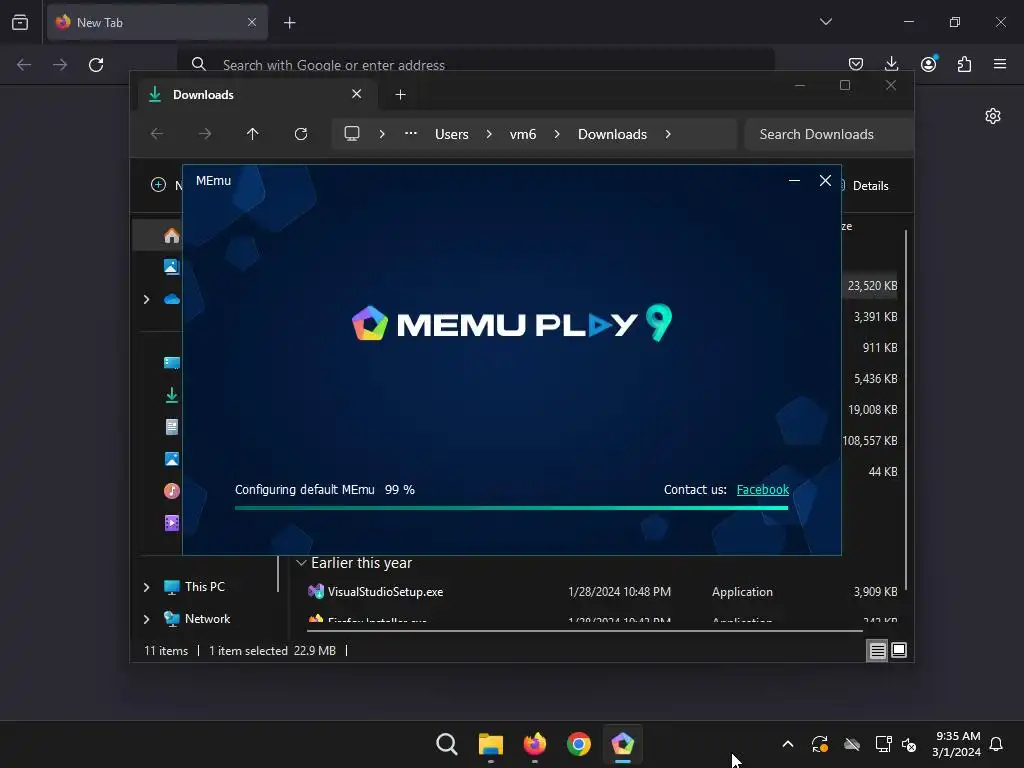The height and width of the screenshot is (768, 1024).
Task: Show hidden system tray icons
Action: pyautogui.click(x=788, y=744)
